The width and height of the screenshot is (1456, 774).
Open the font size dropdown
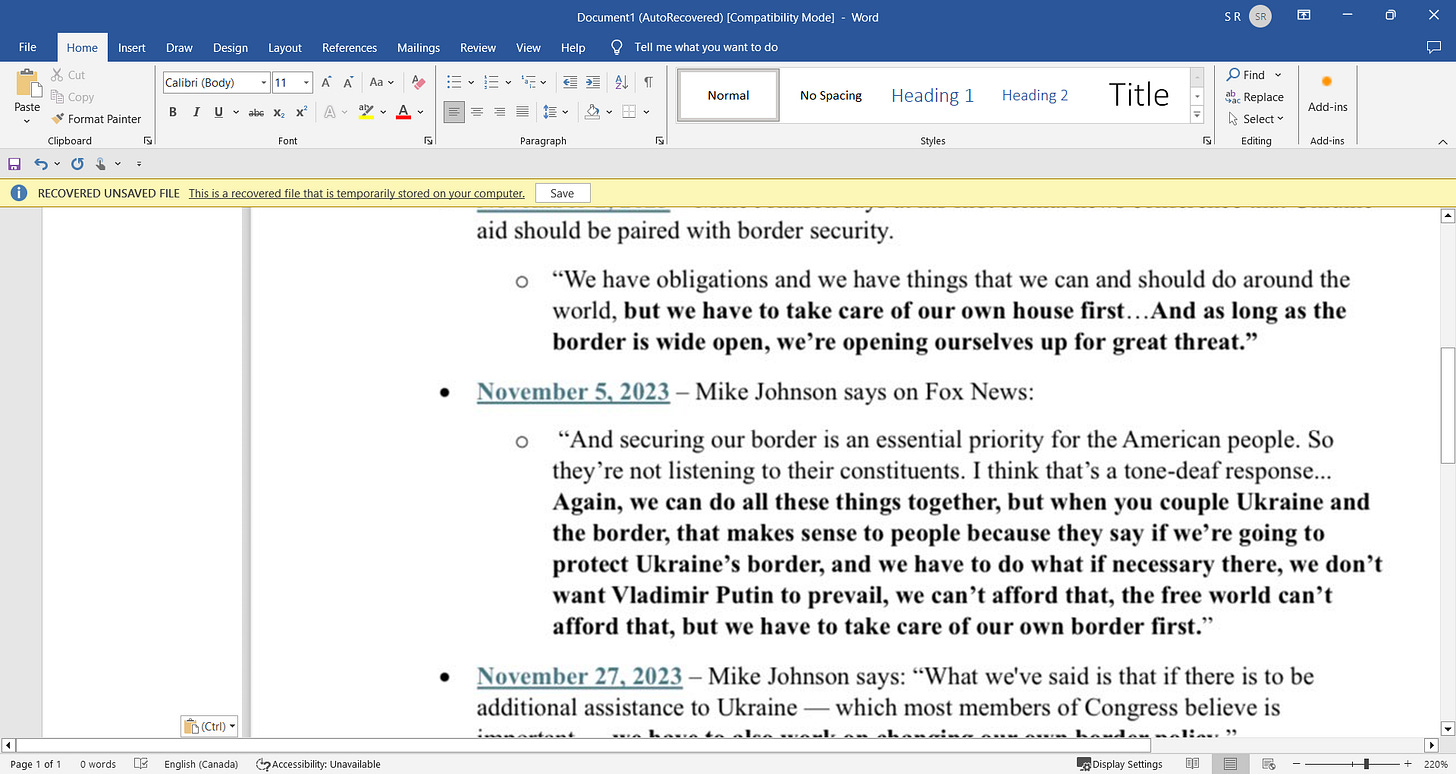point(307,83)
